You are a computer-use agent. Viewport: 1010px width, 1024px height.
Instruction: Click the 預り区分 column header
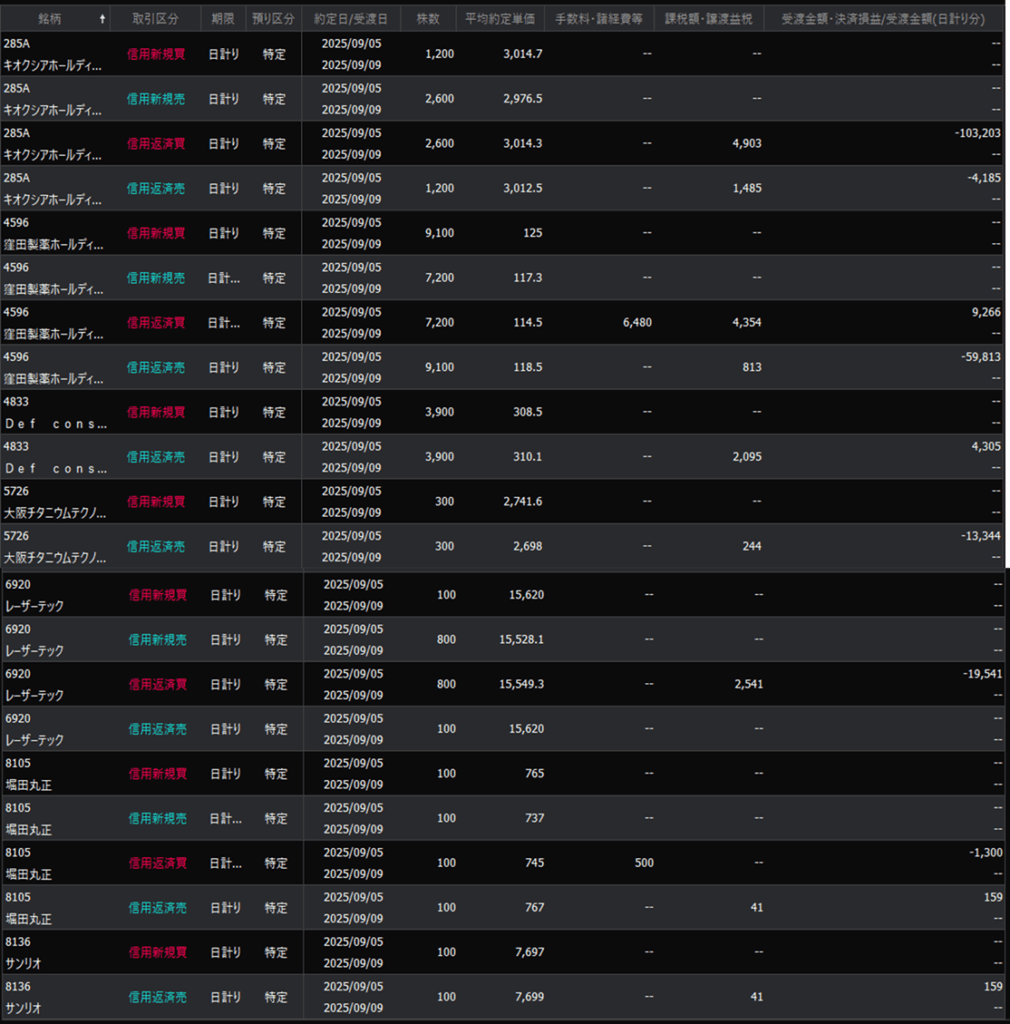tap(273, 19)
